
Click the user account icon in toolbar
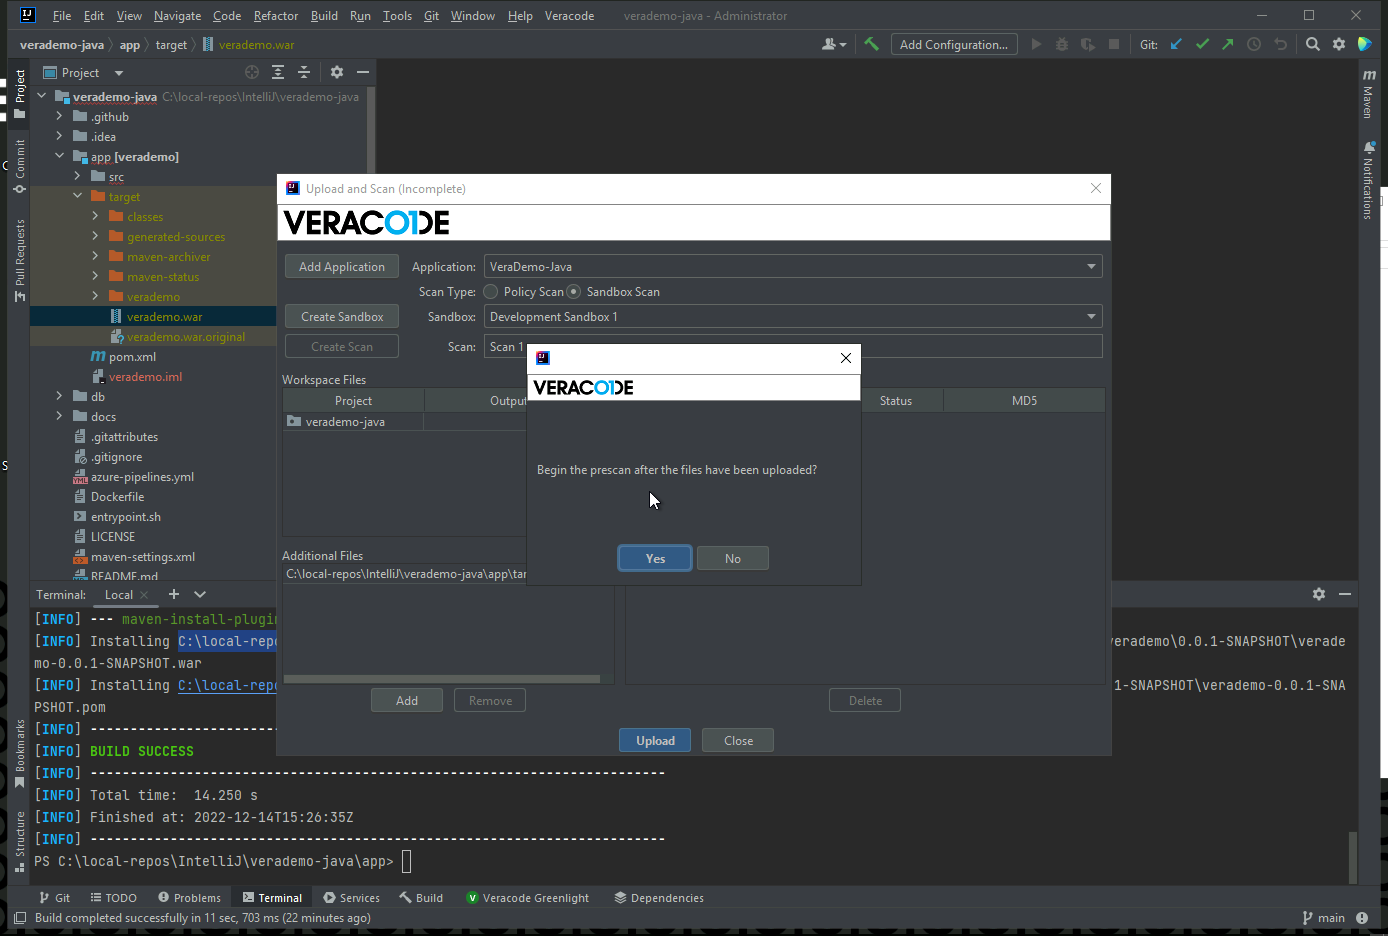[833, 44]
